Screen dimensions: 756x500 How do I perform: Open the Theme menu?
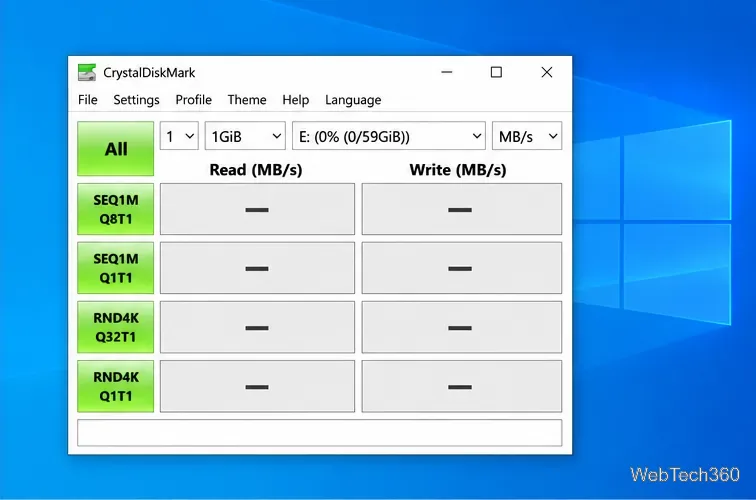[x=247, y=100]
